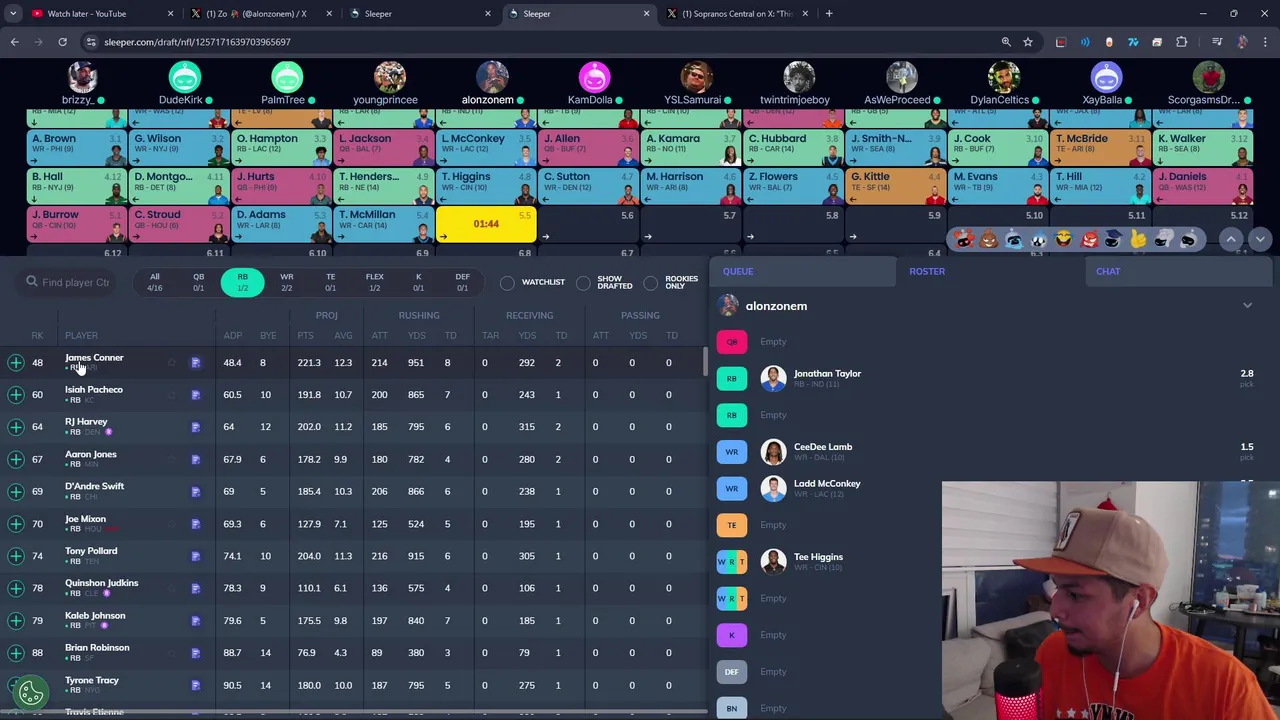The height and width of the screenshot is (720, 1280).
Task: Click the player list scrollbar
Action: pos(706,362)
